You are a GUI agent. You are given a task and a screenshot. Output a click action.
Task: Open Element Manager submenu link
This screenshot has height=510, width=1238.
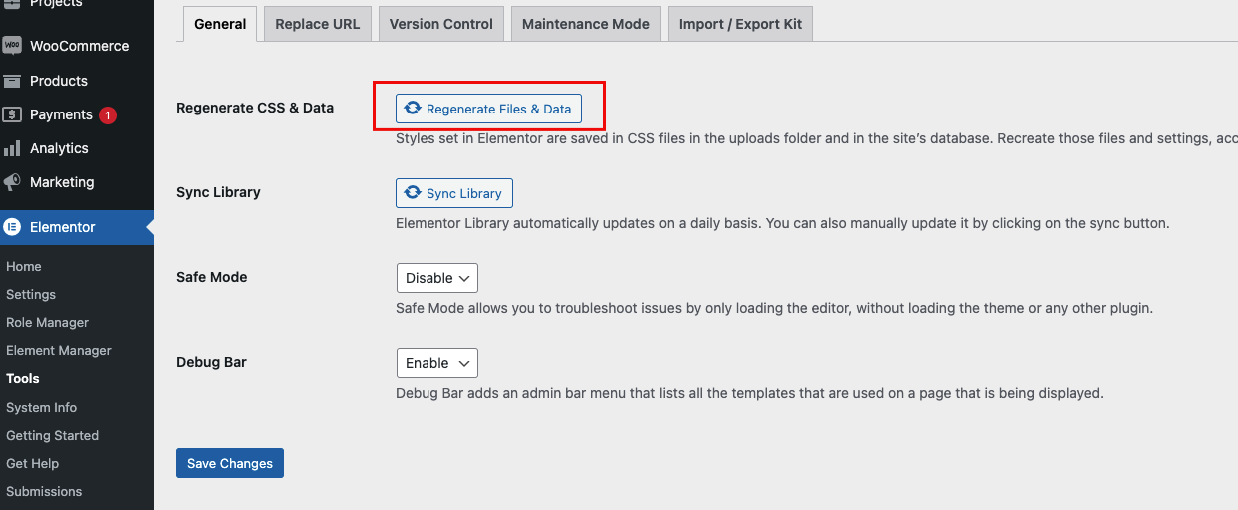[x=59, y=351]
